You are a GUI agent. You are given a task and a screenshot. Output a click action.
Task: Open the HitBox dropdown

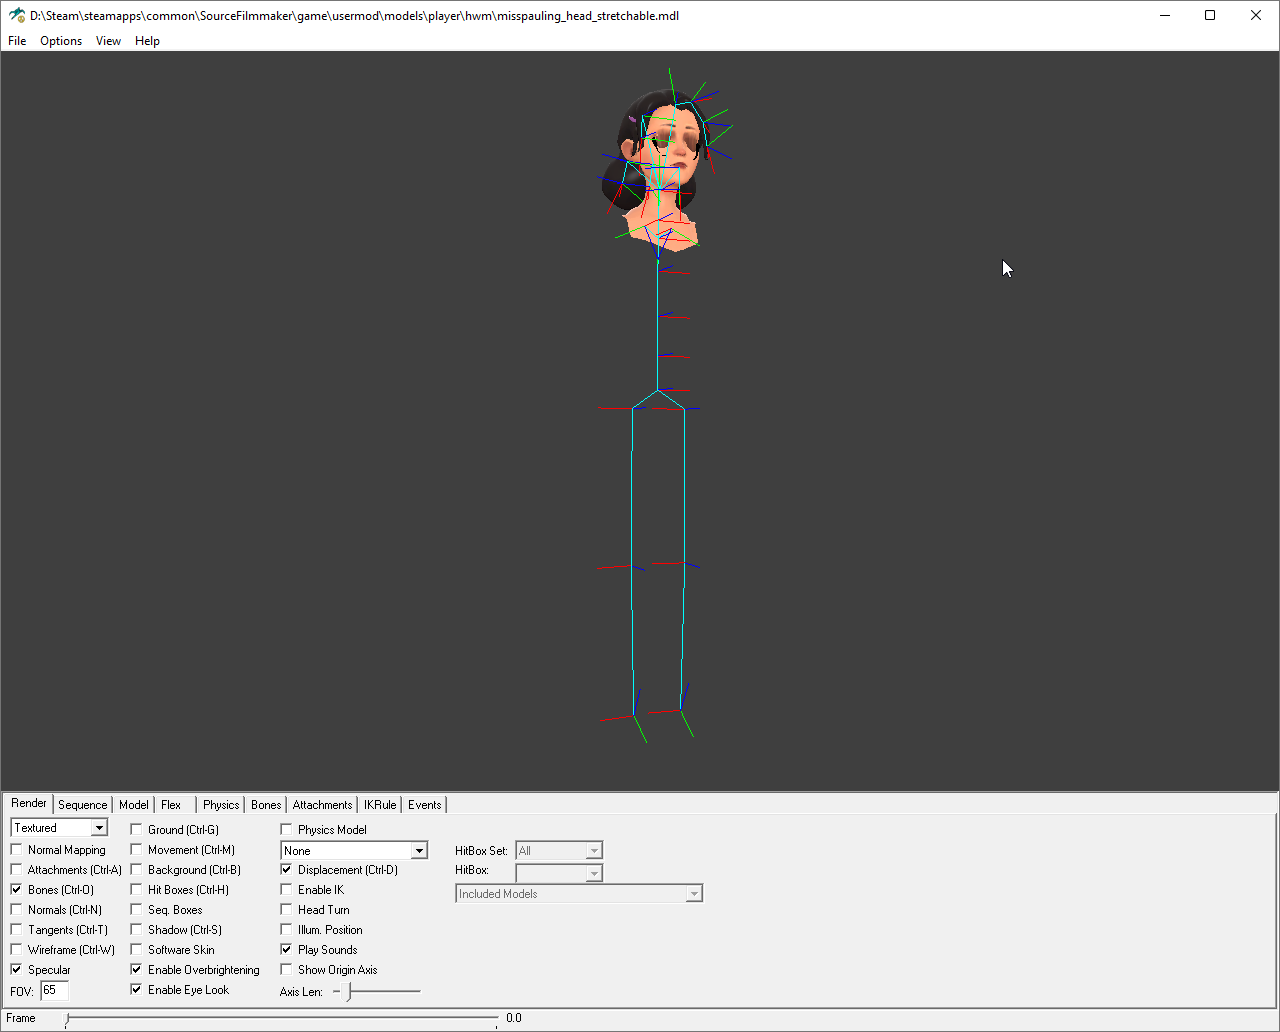coord(559,873)
